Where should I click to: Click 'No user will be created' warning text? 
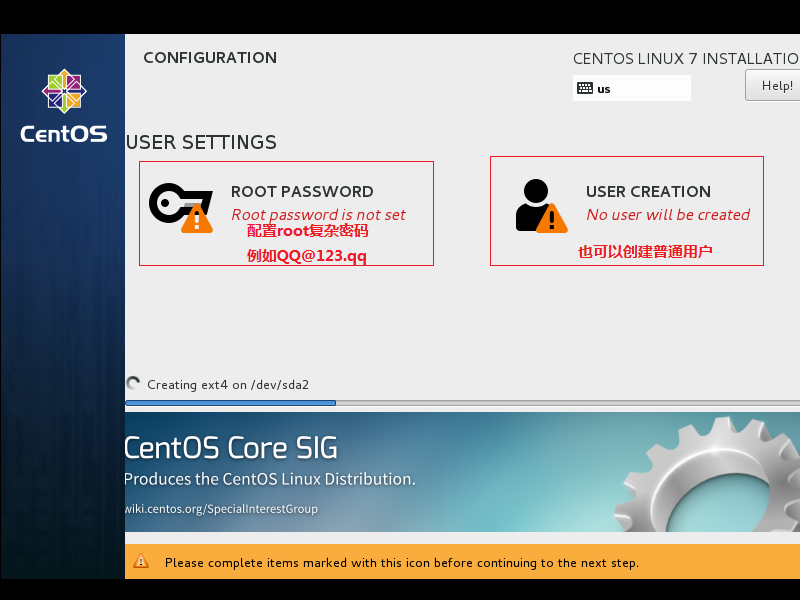[x=668, y=214]
